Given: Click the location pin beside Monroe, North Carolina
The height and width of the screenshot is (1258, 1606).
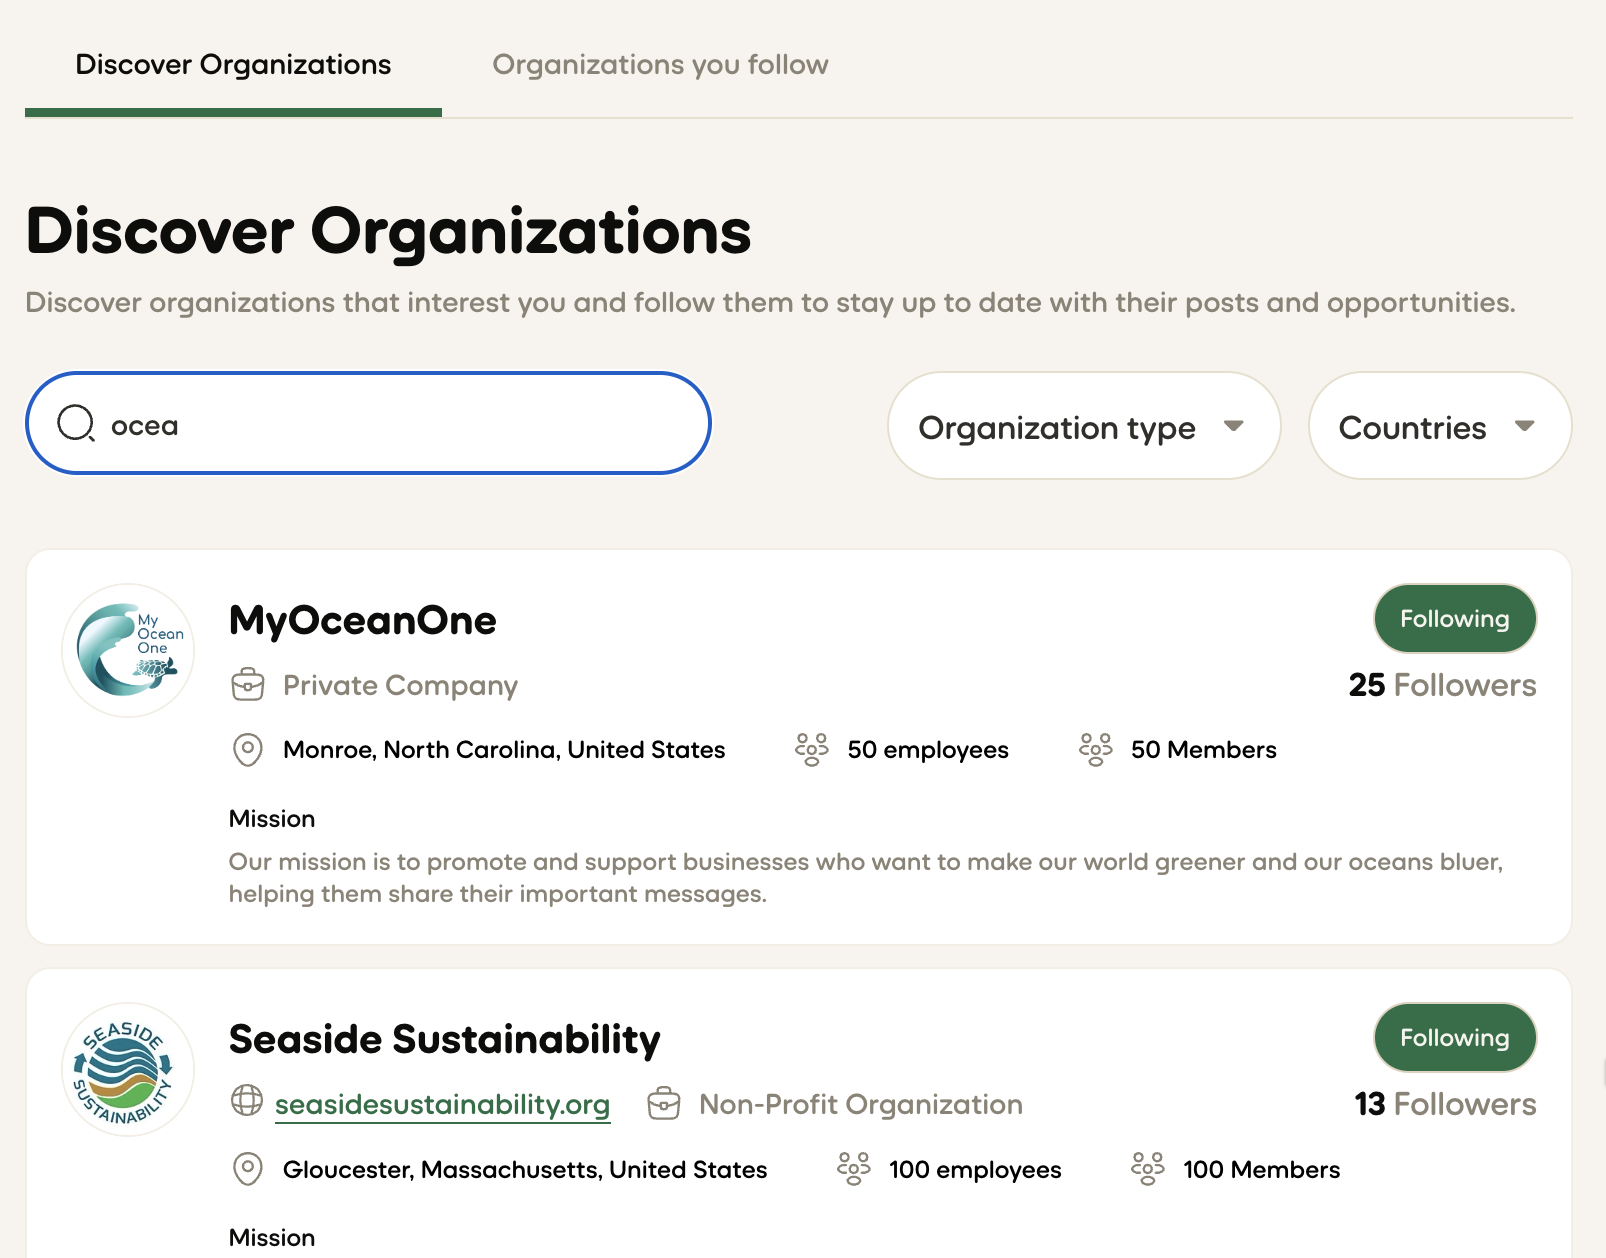Looking at the screenshot, I should coord(247,750).
